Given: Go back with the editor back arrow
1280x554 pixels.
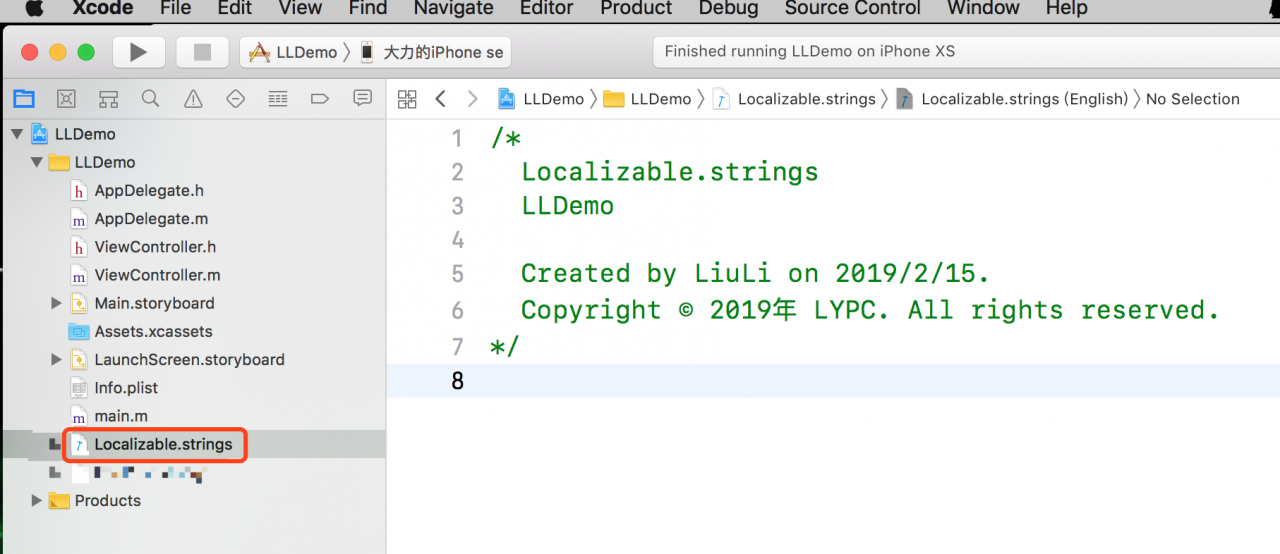Looking at the screenshot, I should [440, 98].
